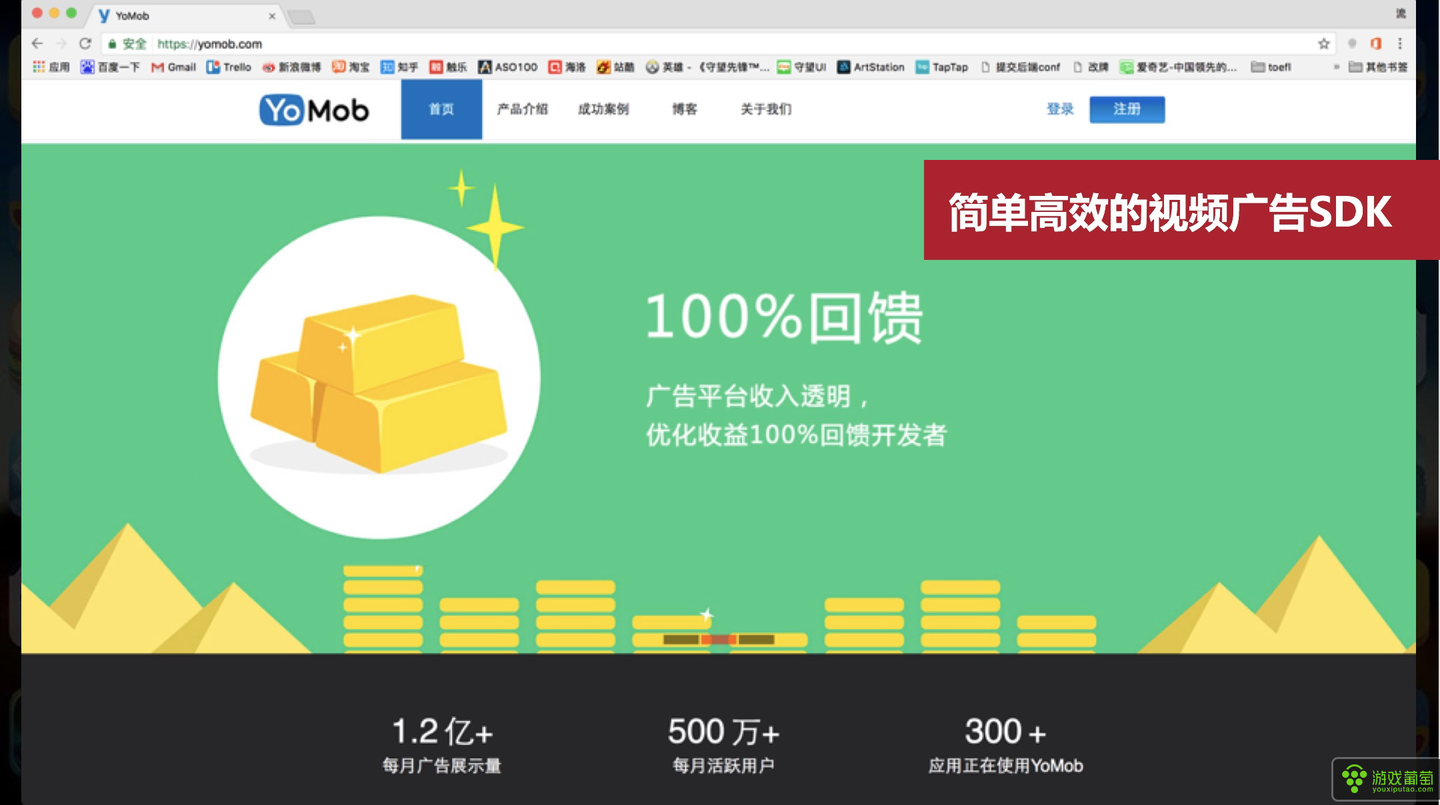Open the 成功案例 navigation item
The width and height of the screenshot is (1440, 805).
[x=603, y=109]
